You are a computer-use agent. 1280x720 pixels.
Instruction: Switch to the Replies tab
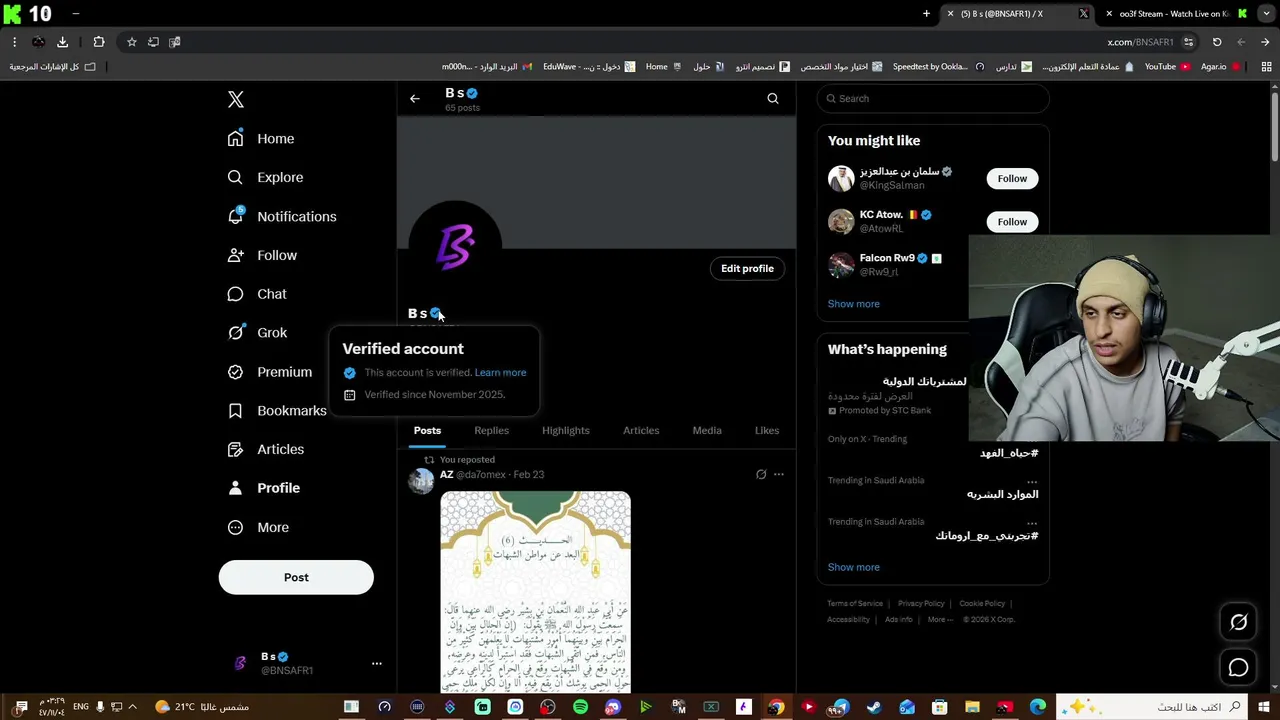pyautogui.click(x=491, y=431)
